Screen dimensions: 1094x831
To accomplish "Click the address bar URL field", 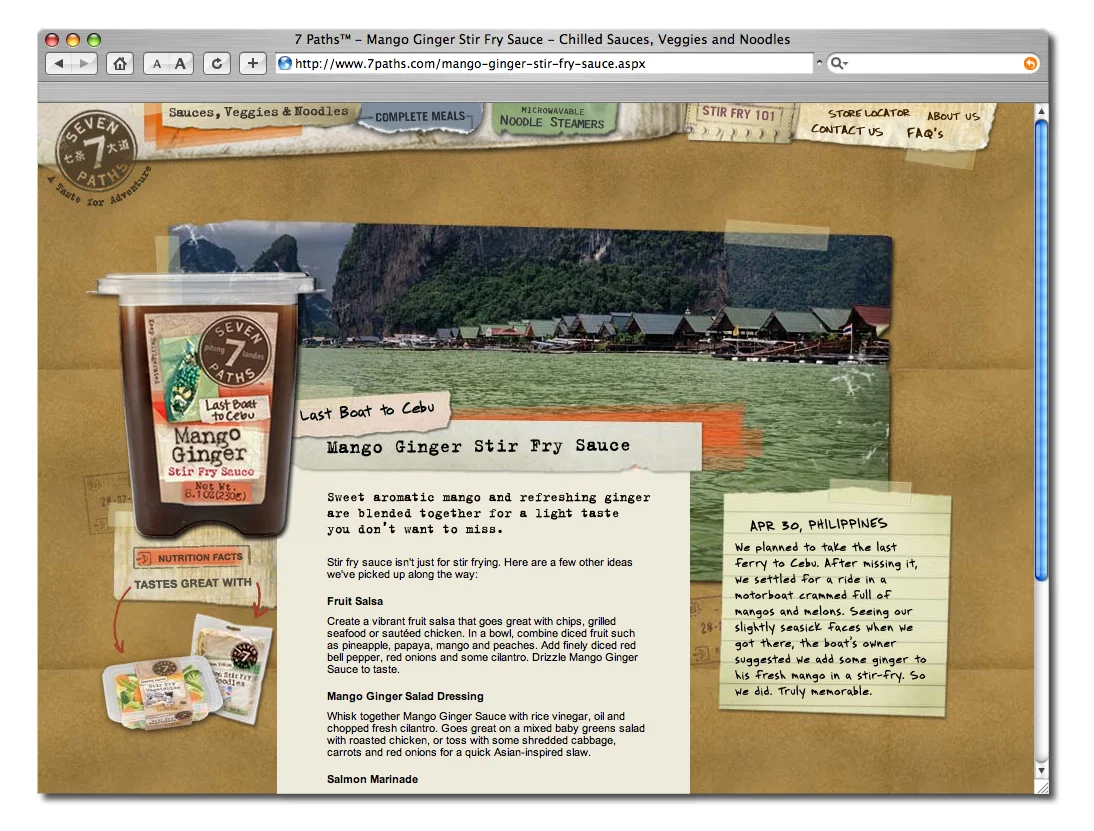I will pos(544,63).
